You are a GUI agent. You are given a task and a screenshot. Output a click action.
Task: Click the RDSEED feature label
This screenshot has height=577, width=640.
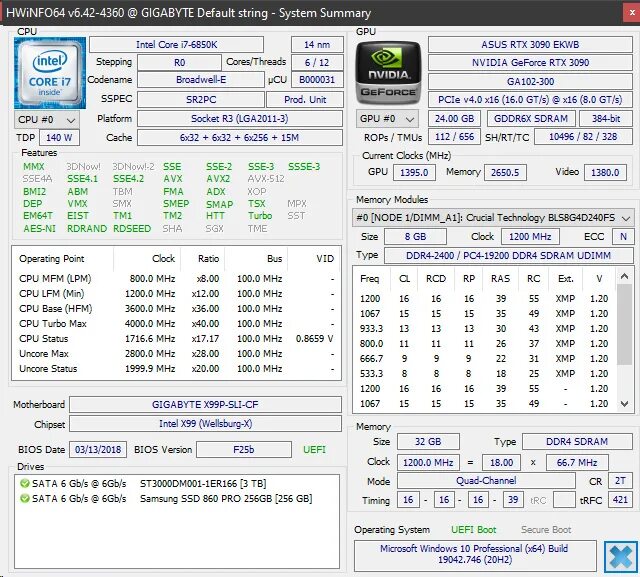(132, 229)
